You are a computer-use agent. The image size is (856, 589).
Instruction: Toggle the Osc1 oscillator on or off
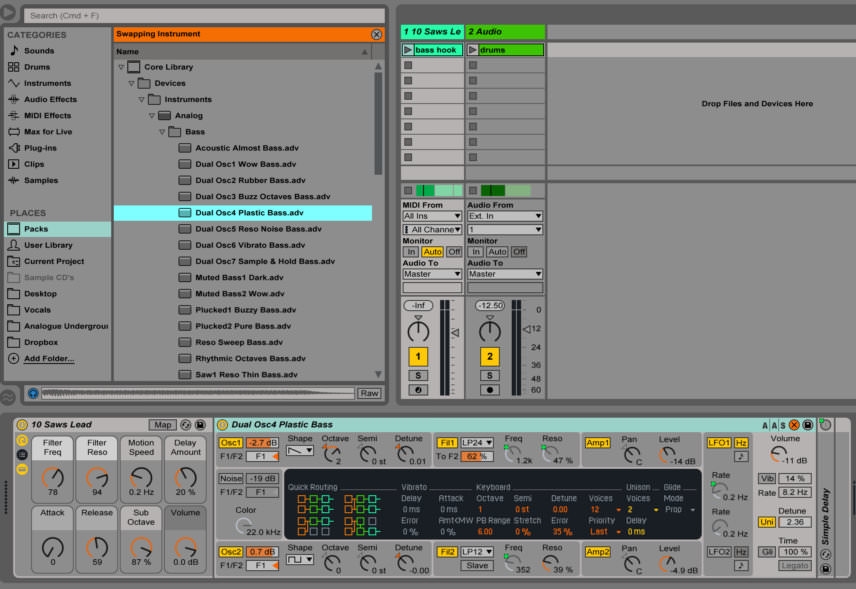230,443
